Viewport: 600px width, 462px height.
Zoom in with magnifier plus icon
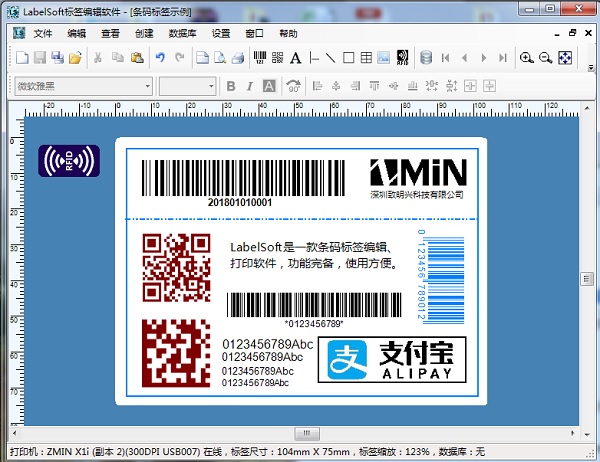click(x=527, y=58)
